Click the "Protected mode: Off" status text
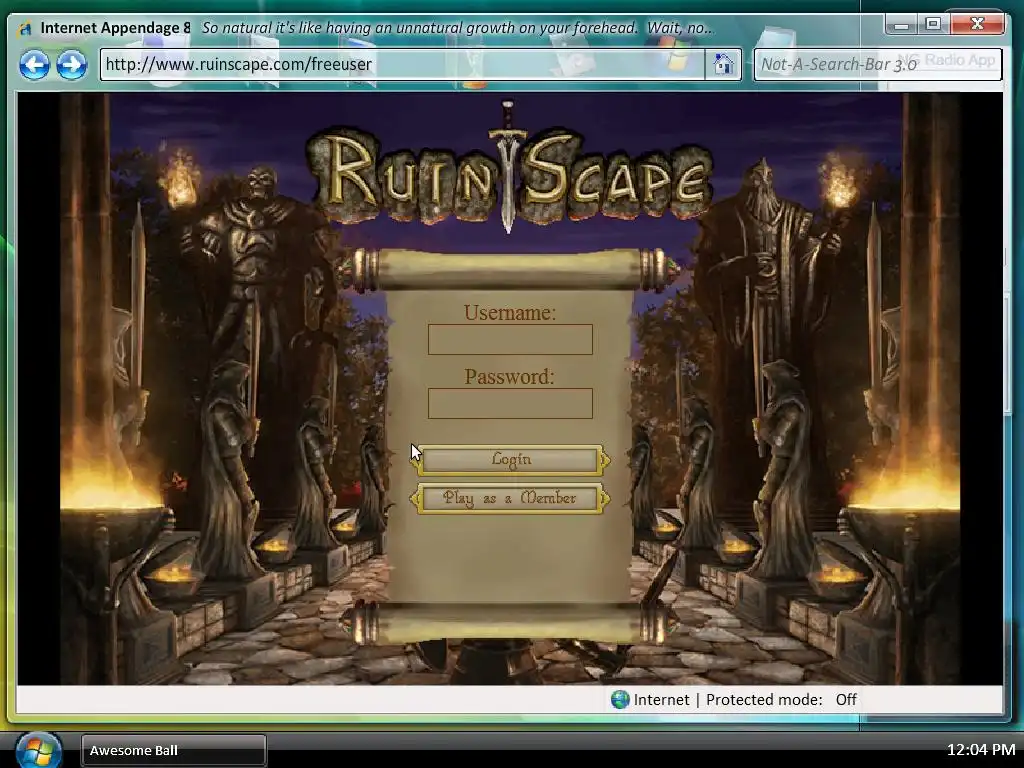 [781, 699]
